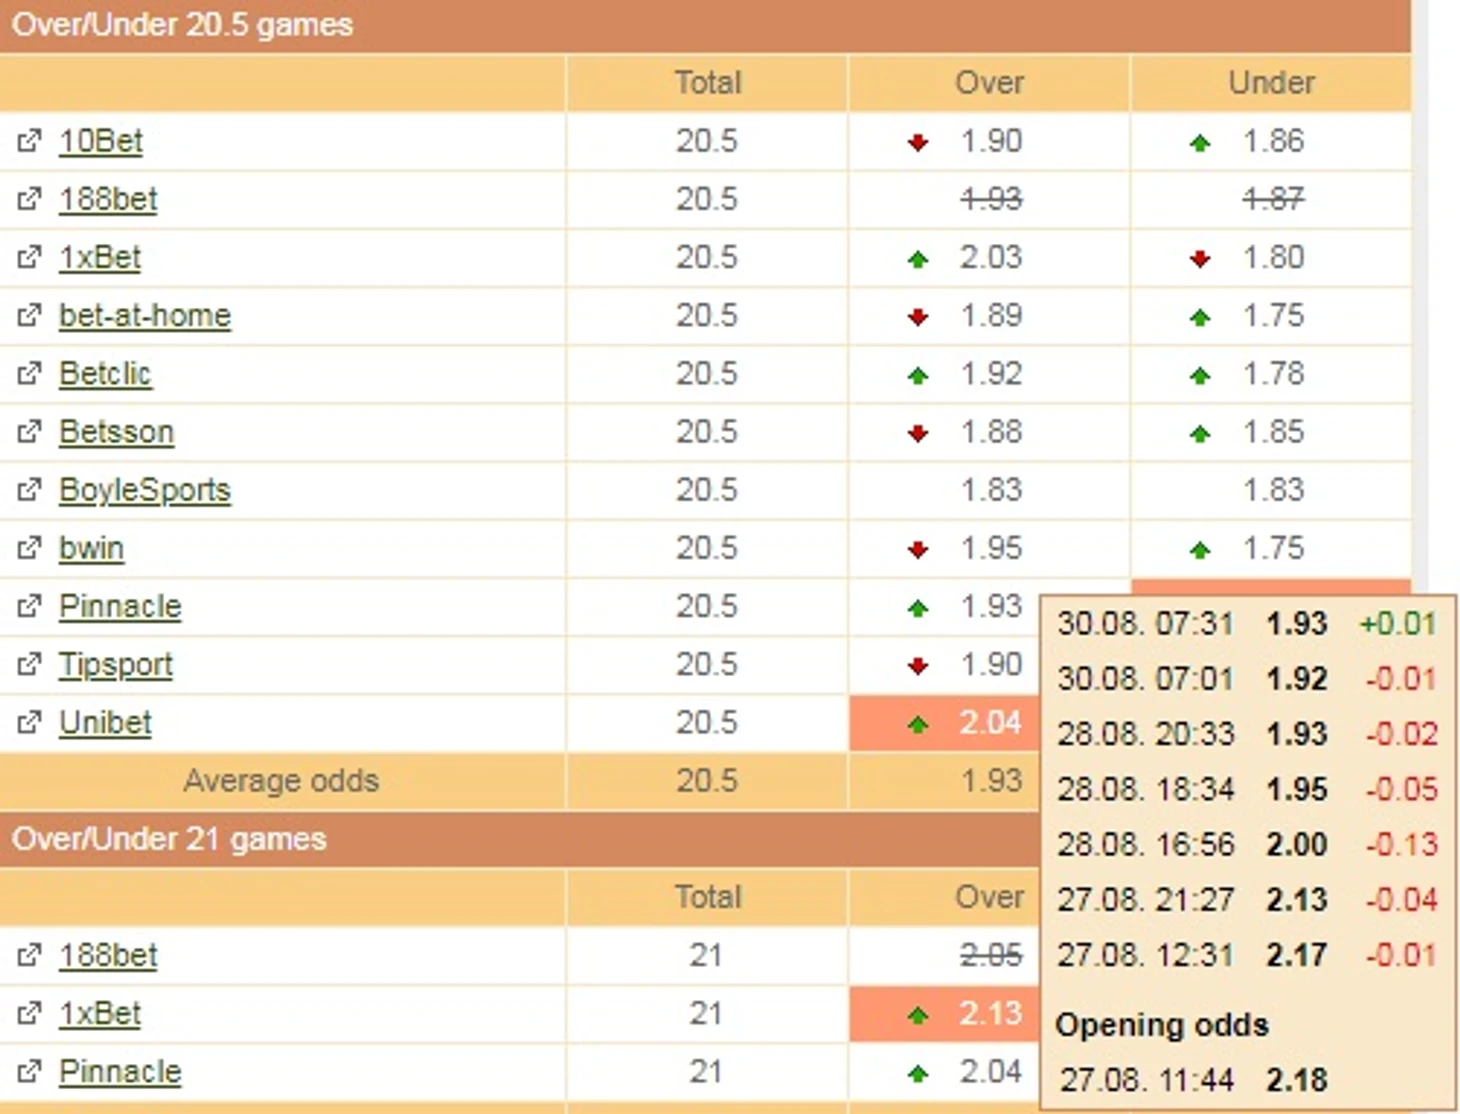Click the red down arrow beside 10Bet Over 1.90

(x=918, y=143)
